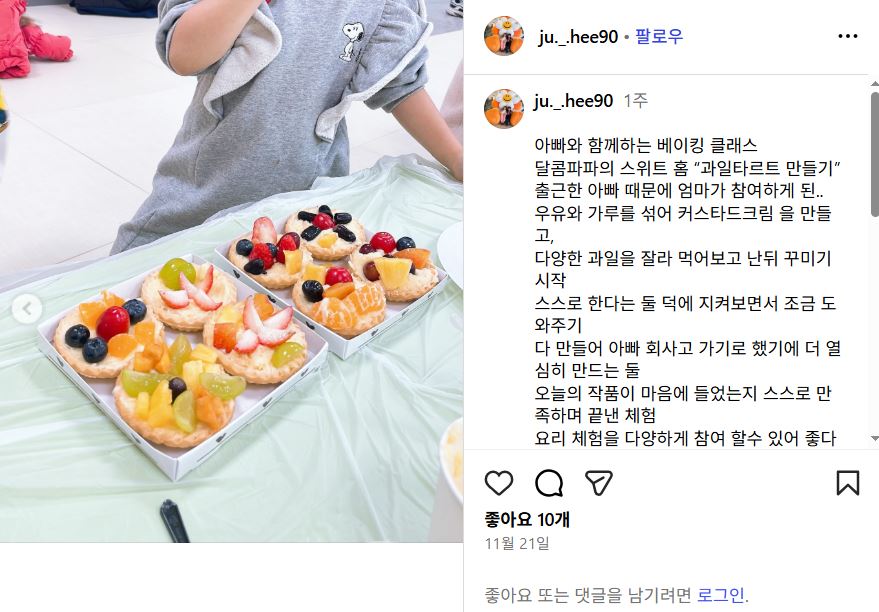Open the ju._.hee90 username in the header
Image resolution: width=879 pixels, height=612 pixels.
[x=577, y=37]
